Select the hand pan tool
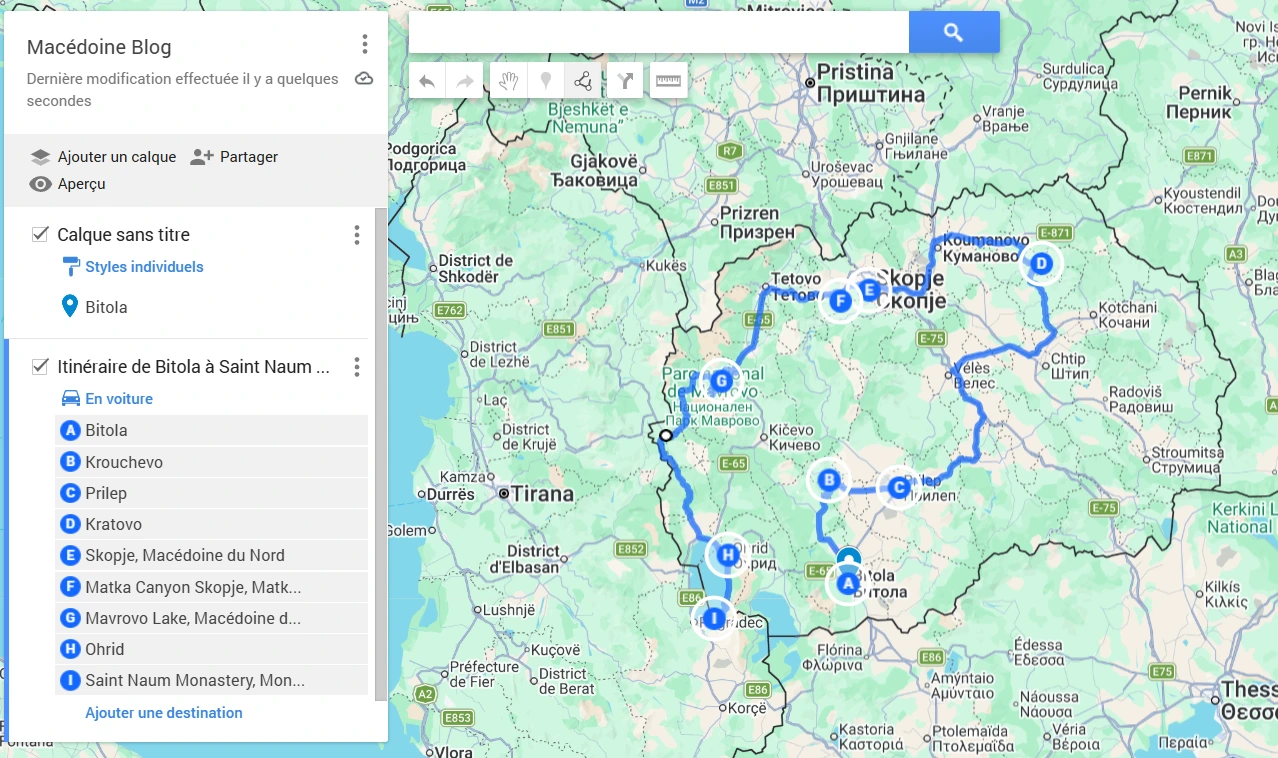Image resolution: width=1278 pixels, height=758 pixels. [x=508, y=81]
